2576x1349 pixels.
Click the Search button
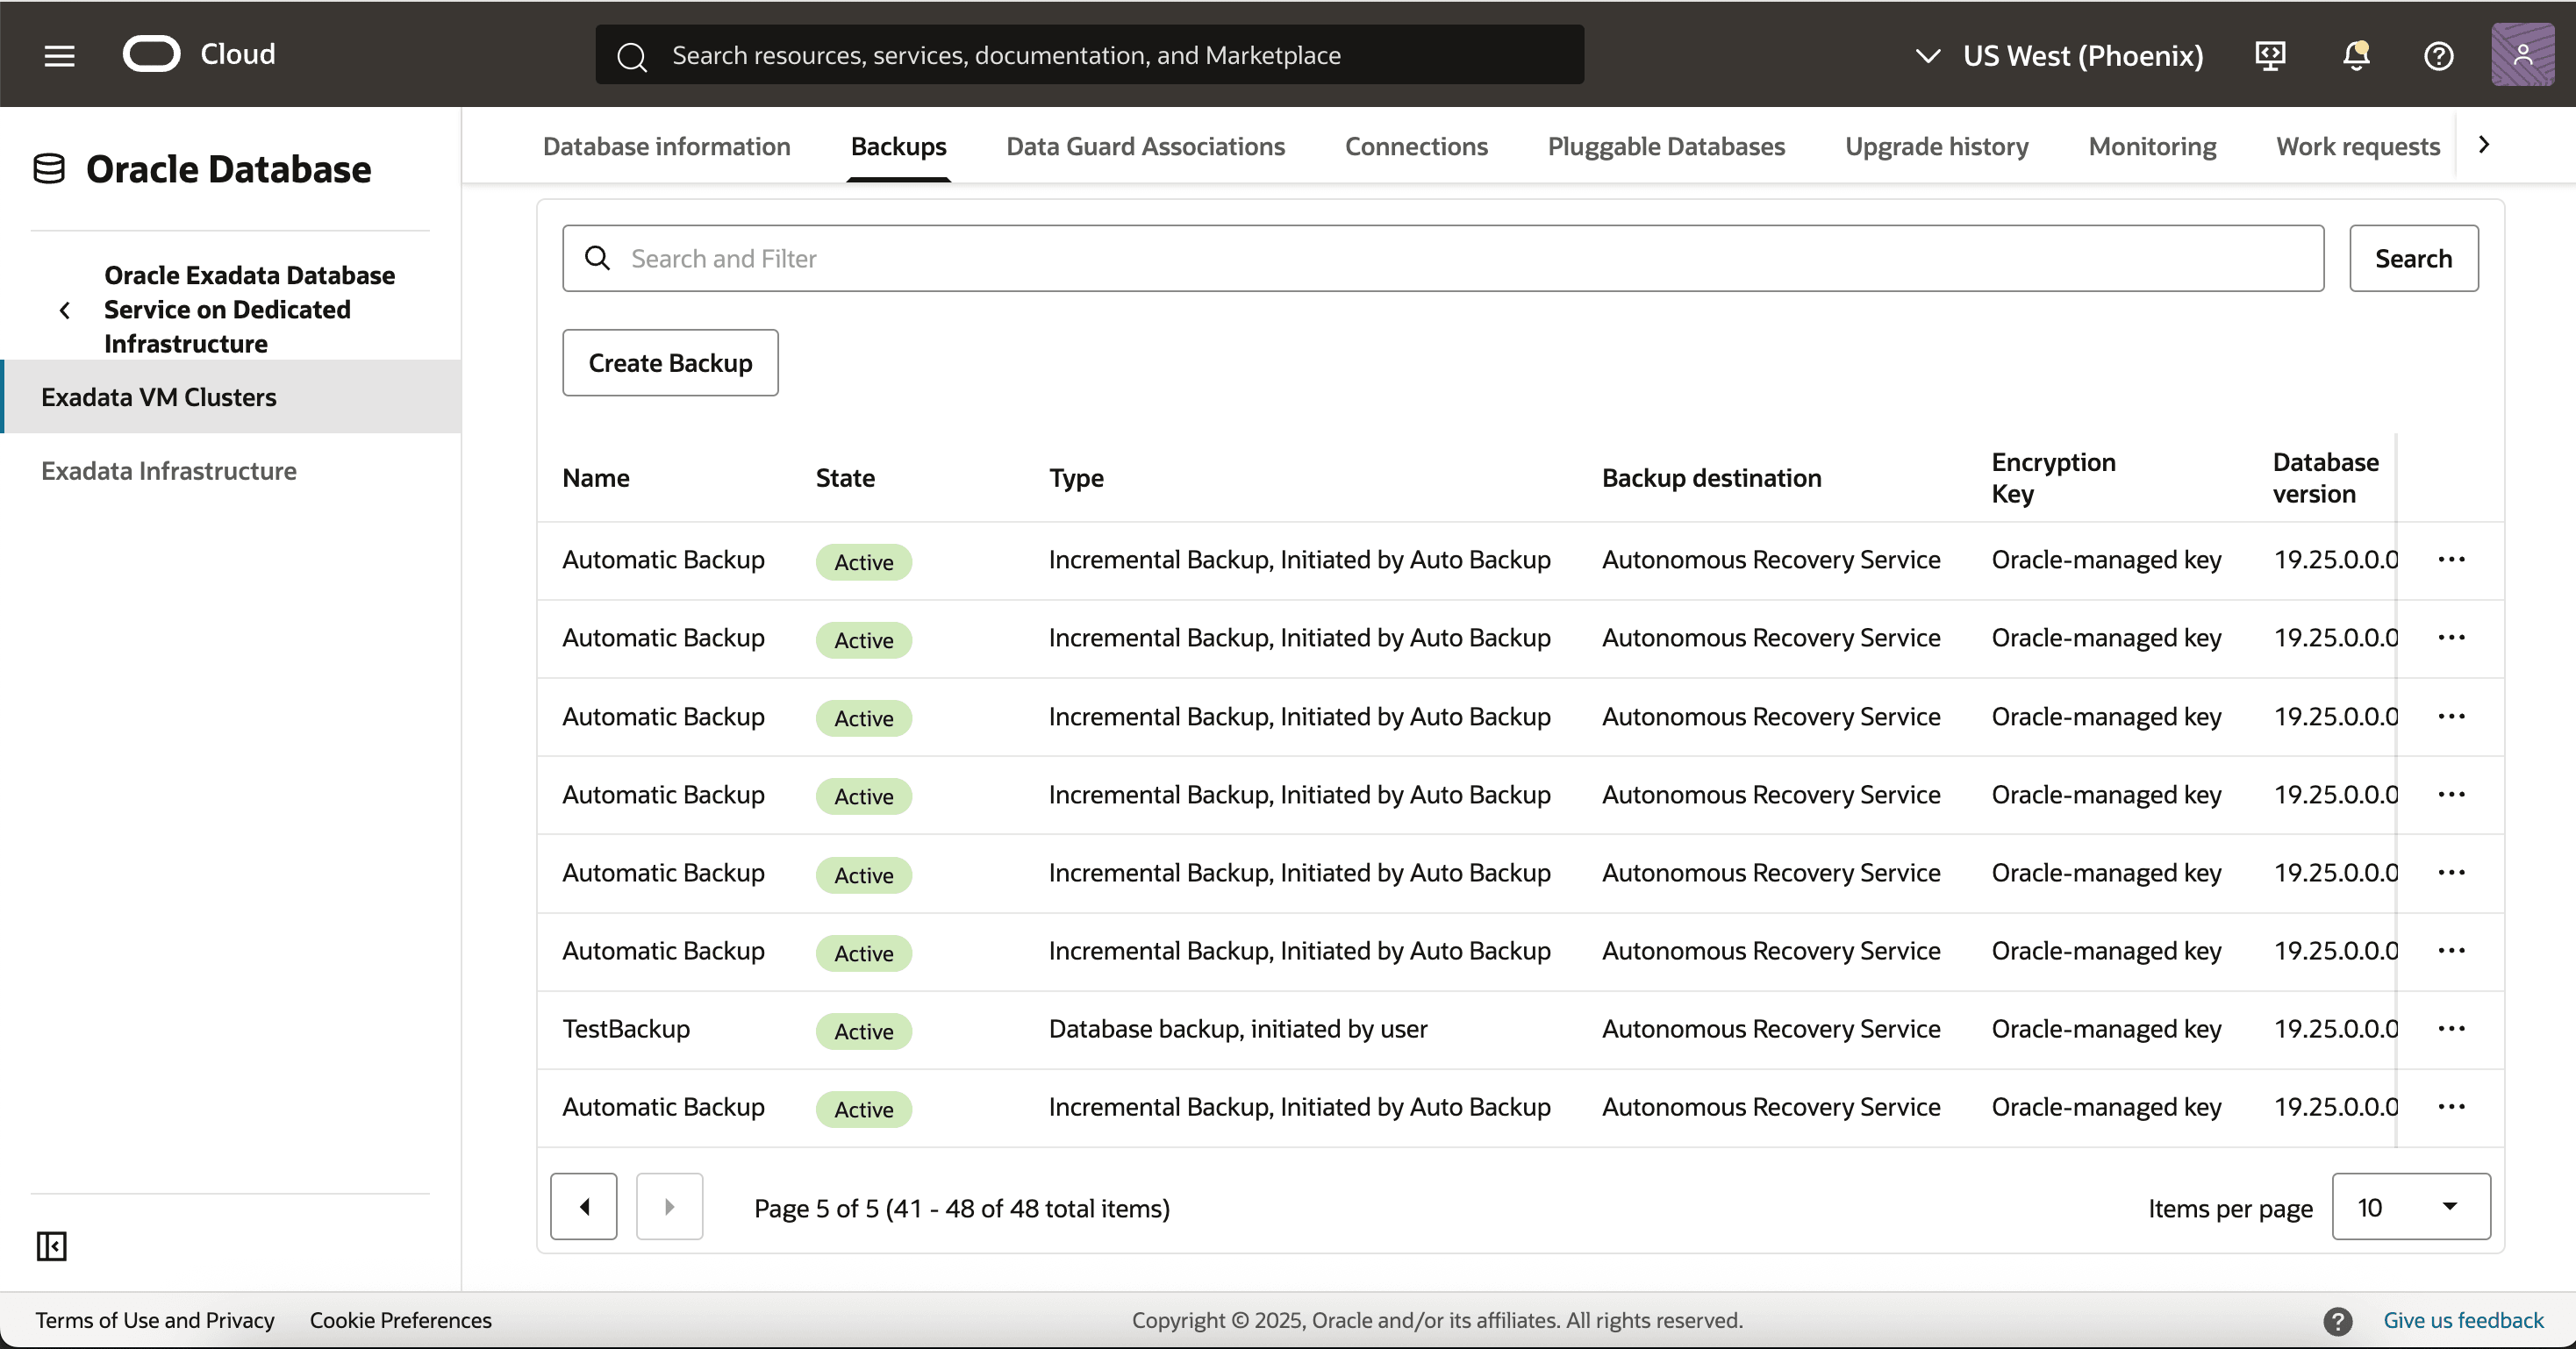tap(2413, 258)
